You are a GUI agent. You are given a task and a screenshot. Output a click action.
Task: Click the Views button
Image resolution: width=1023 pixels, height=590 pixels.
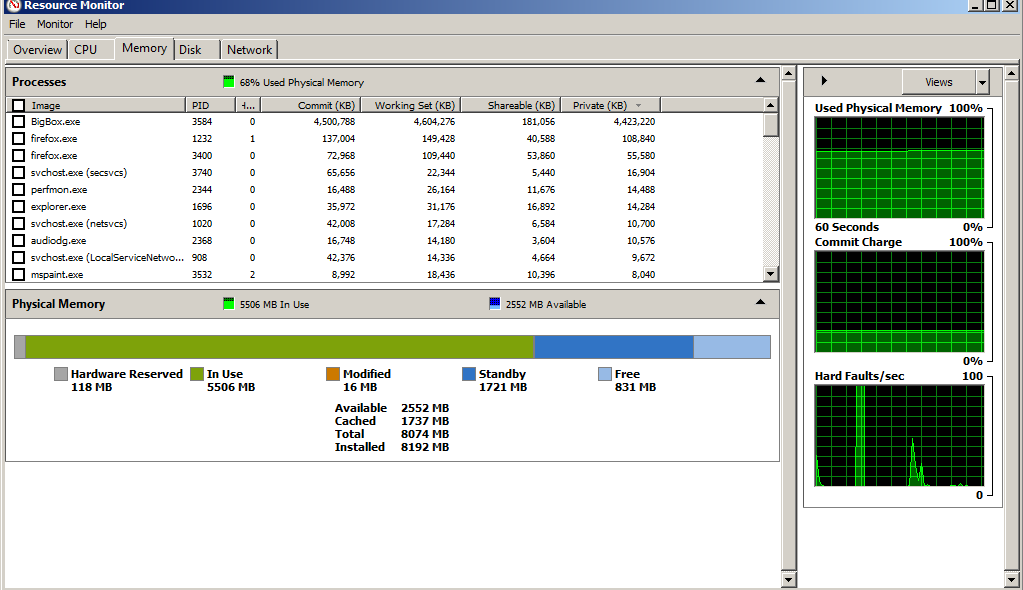(938, 82)
